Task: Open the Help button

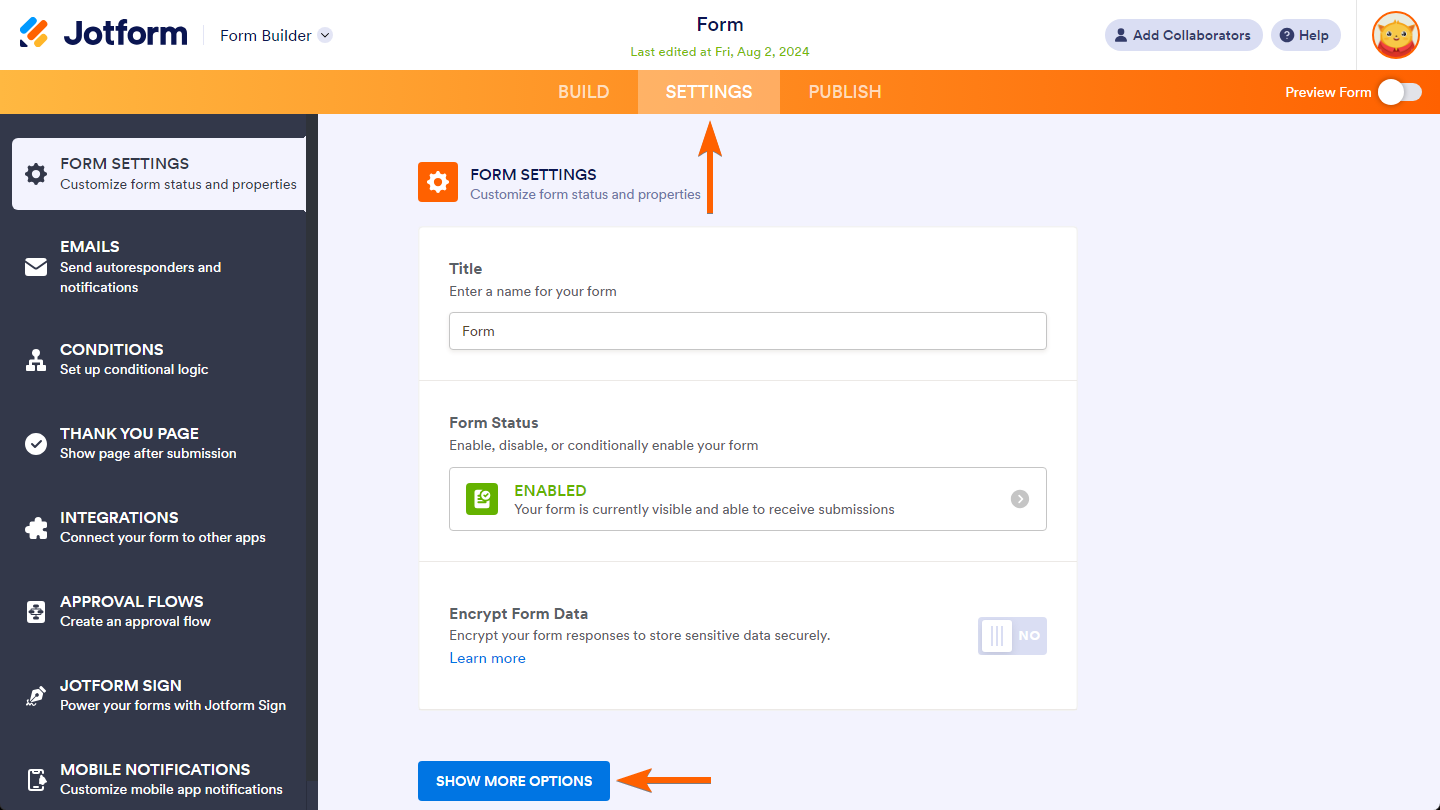Action: [1305, 35]
